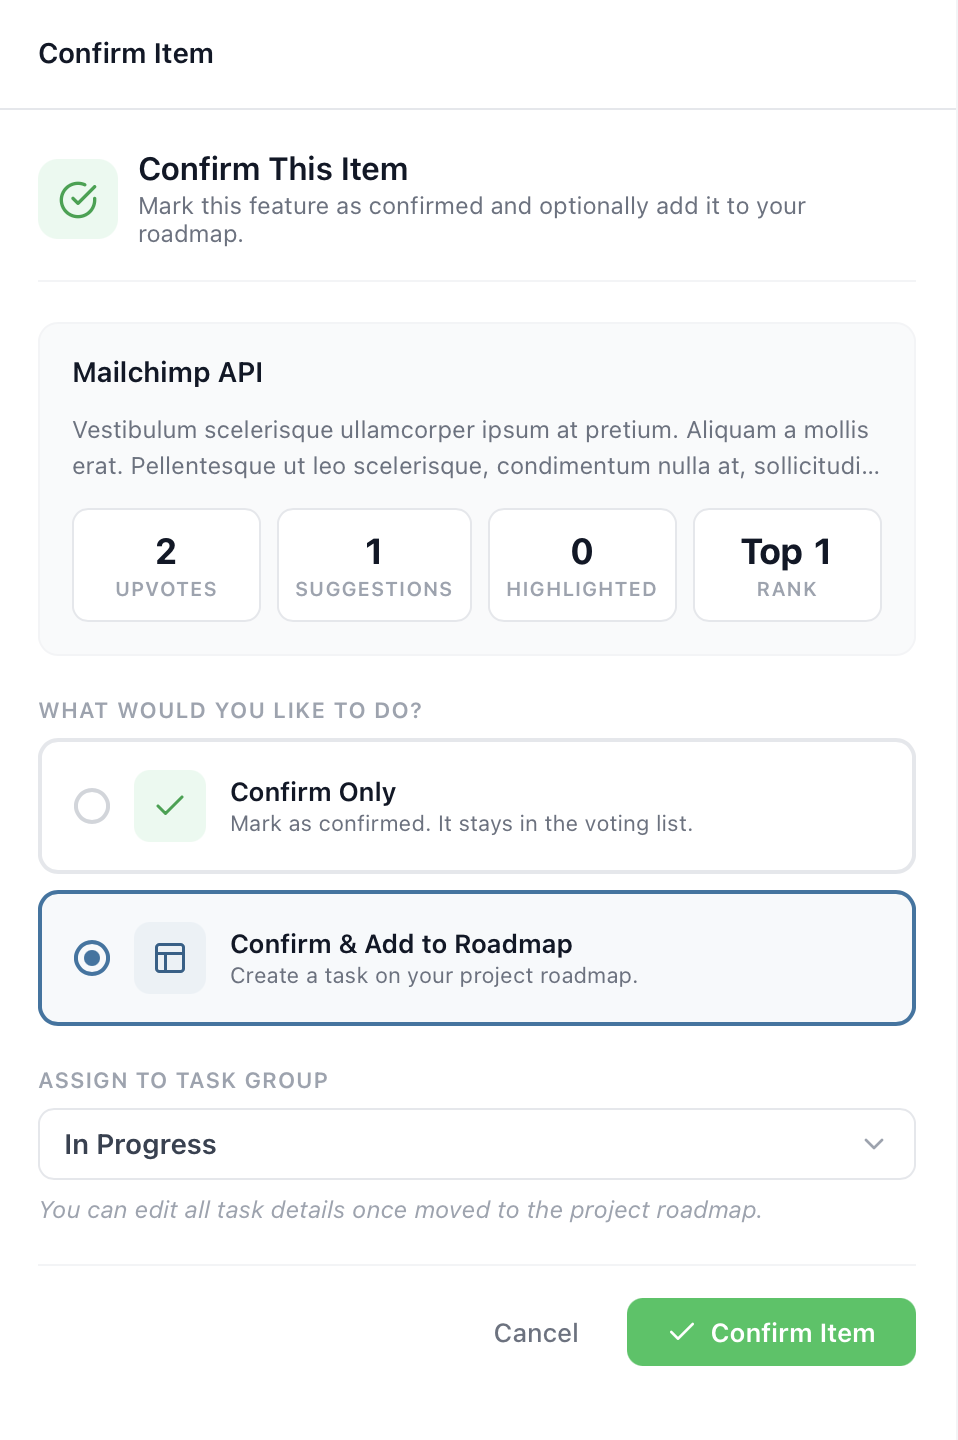Enable the Confirm Only option row
This screenshot has width=958, height=1440.
click(x=477, y=806)
